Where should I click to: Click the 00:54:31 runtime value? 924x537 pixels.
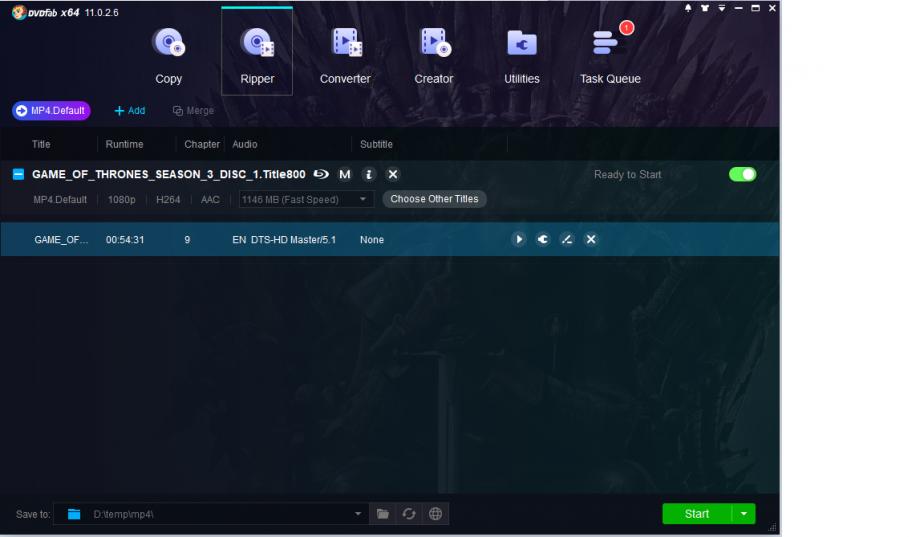pos(125,239)
